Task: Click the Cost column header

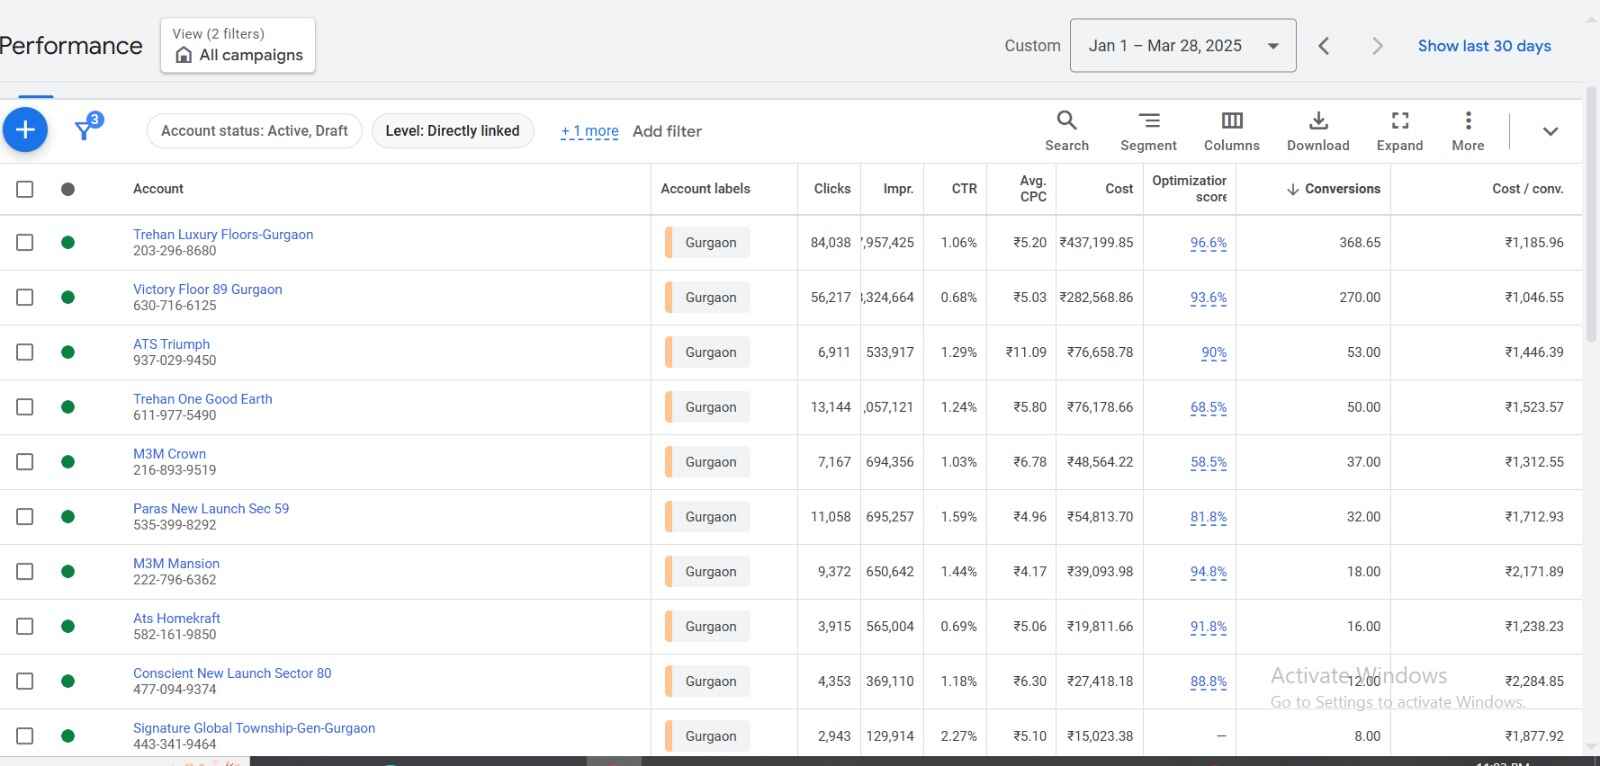Action: click(x=1118, y=189)
